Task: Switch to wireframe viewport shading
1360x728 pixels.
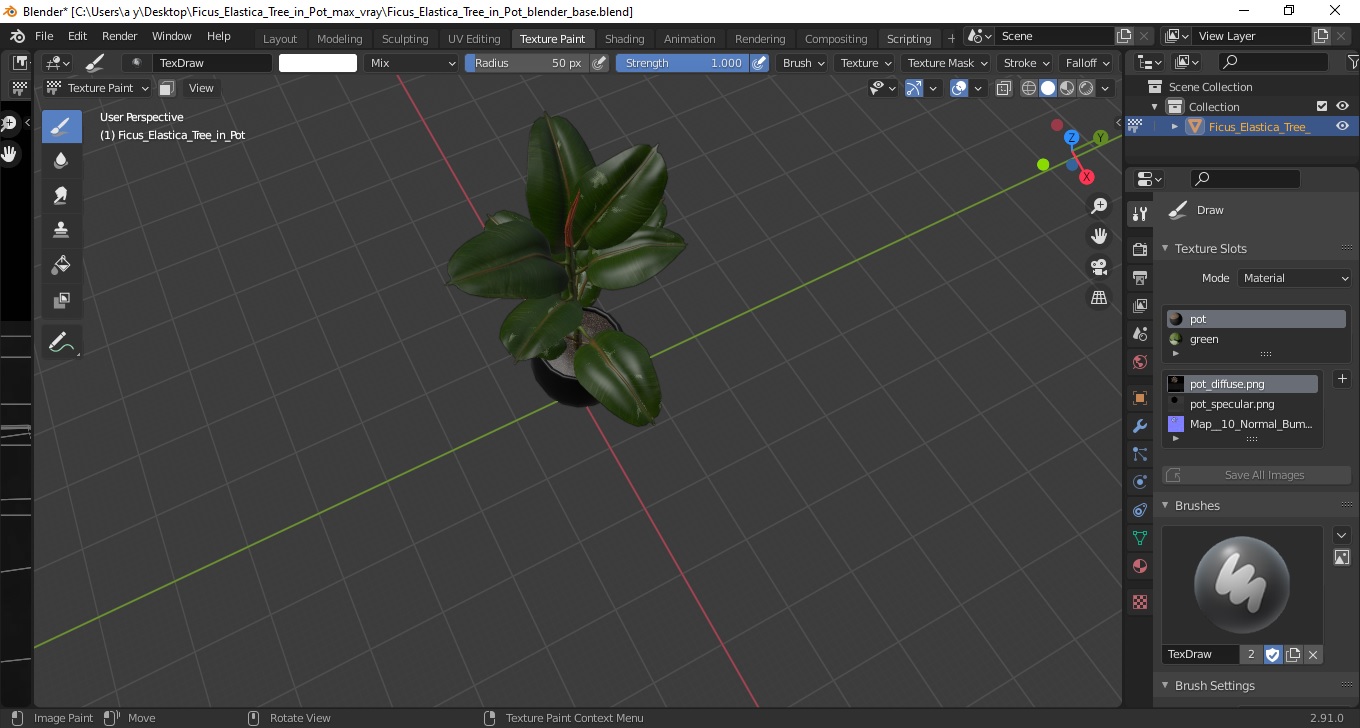Action: click(1029, 88)
